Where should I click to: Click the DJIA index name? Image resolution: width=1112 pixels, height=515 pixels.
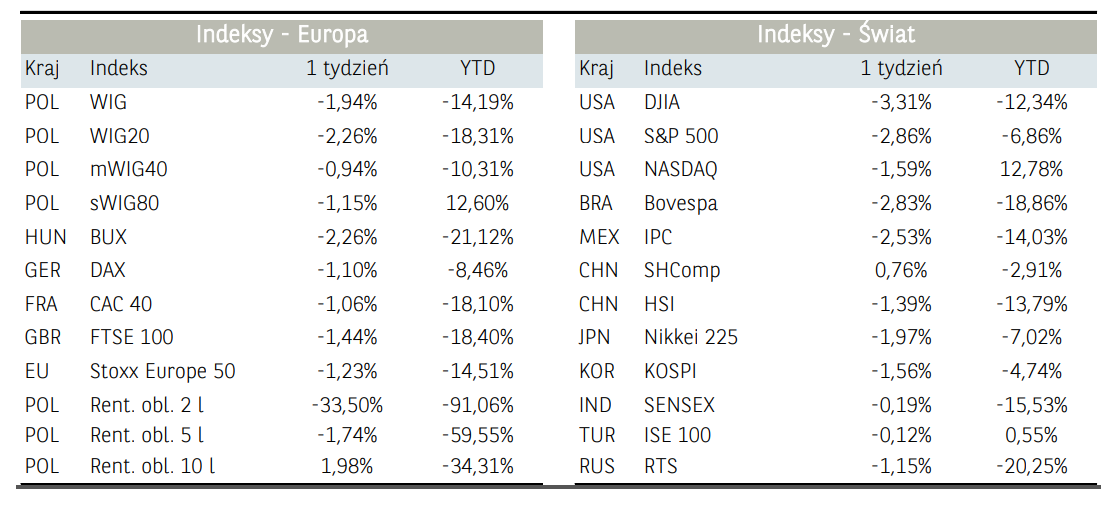coord(665,102)
